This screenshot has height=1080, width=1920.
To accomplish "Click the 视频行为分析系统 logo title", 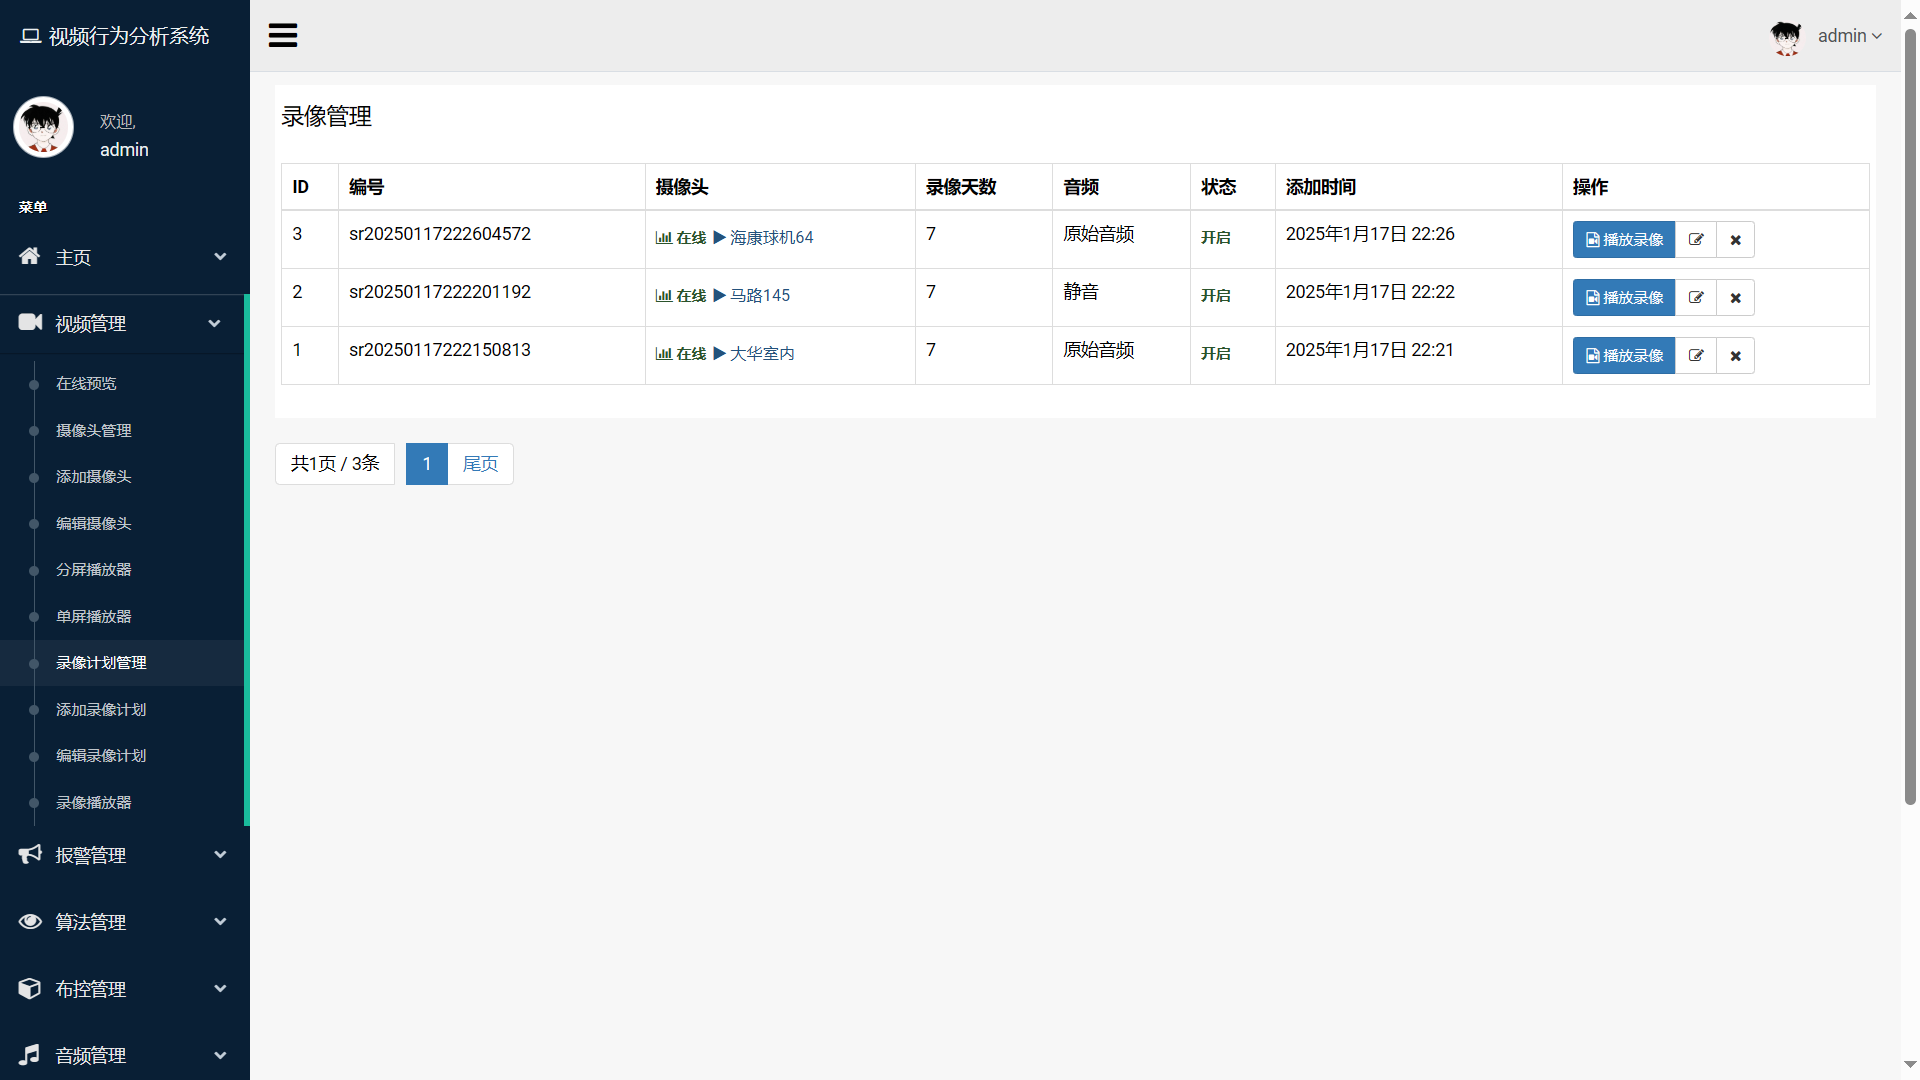I will [115, 36].
